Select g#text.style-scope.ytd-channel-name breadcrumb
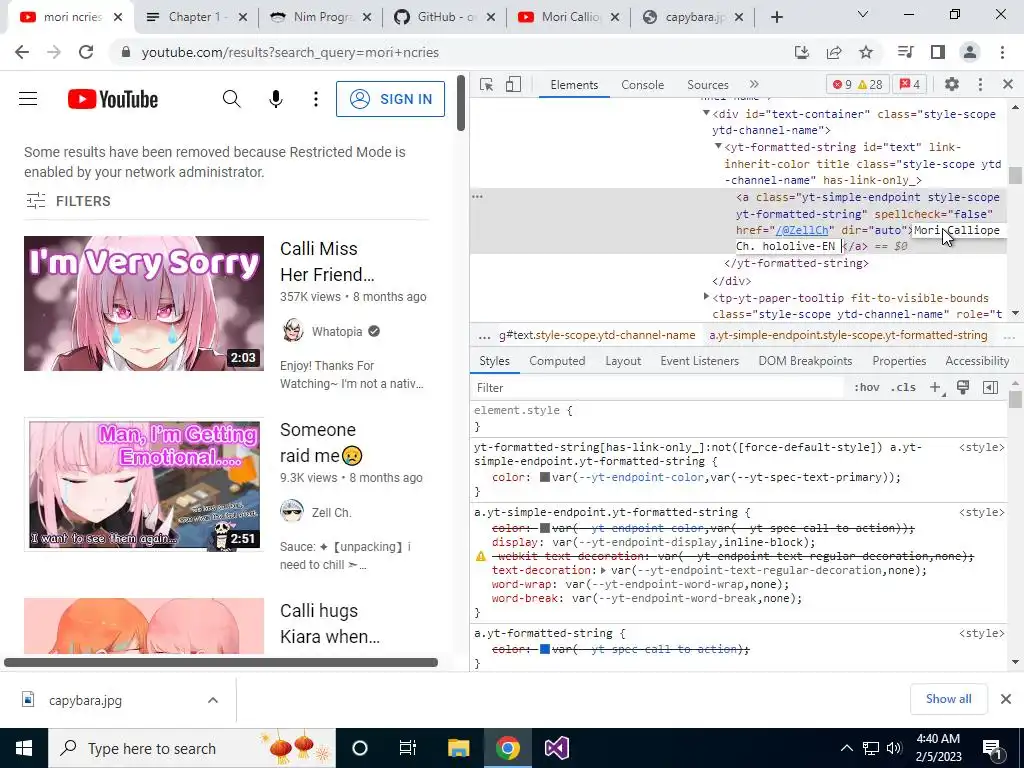 [597, 335]
